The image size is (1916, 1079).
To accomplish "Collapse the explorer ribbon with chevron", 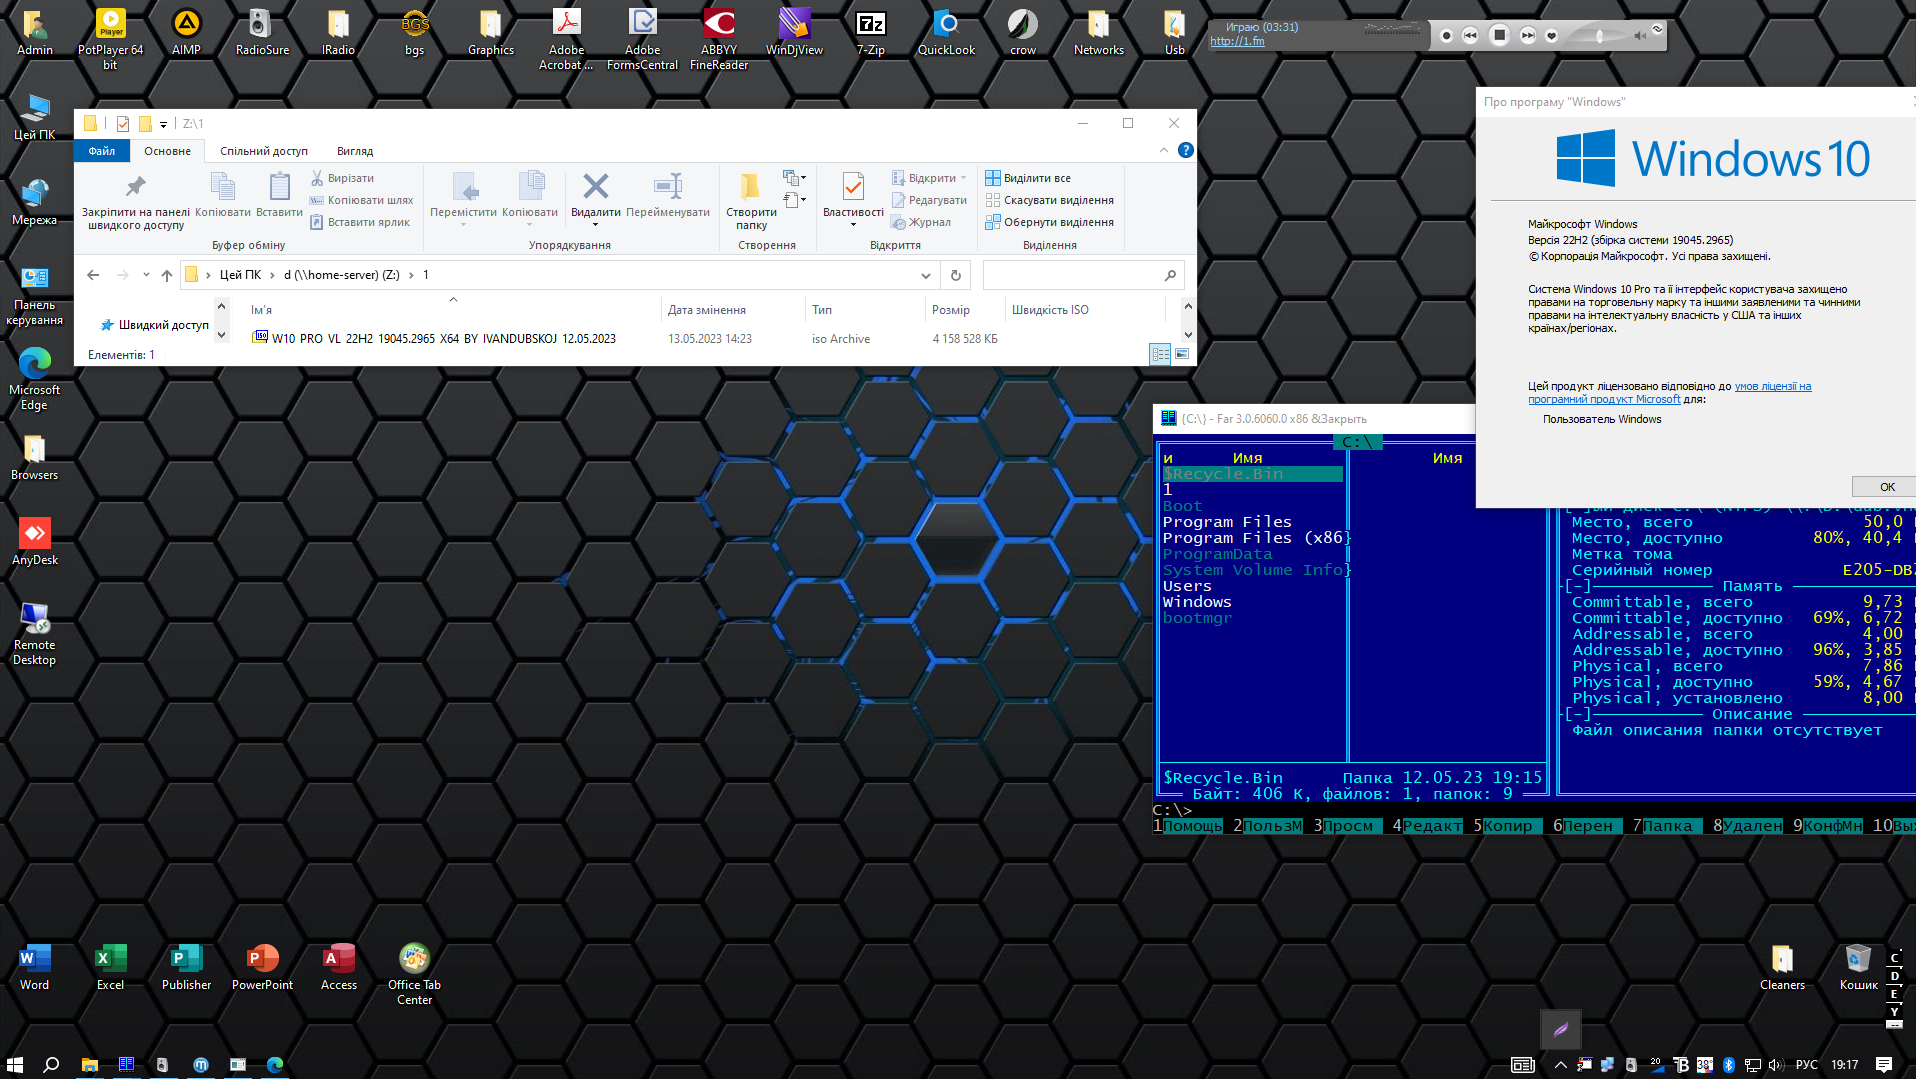I will [x=1163, y=150].
